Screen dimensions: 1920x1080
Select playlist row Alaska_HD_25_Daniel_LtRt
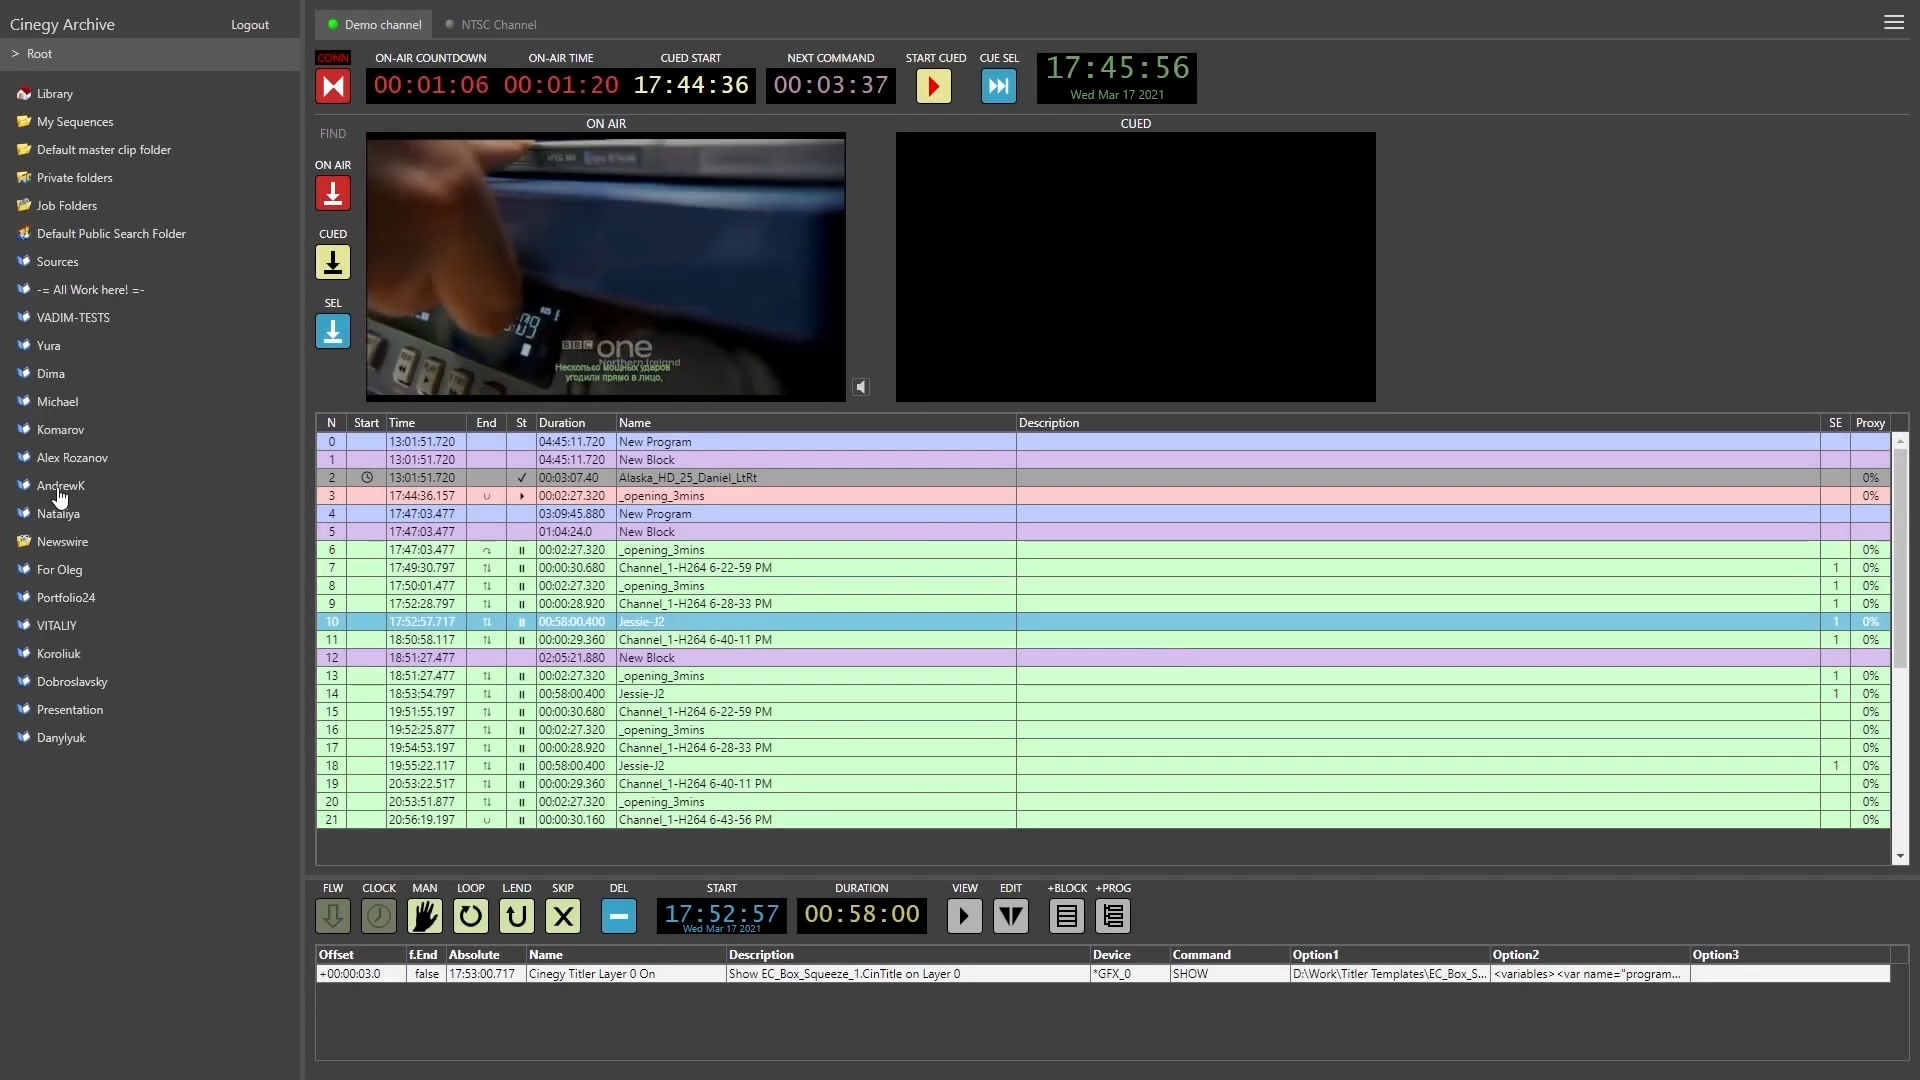(x=1103, y=478)
